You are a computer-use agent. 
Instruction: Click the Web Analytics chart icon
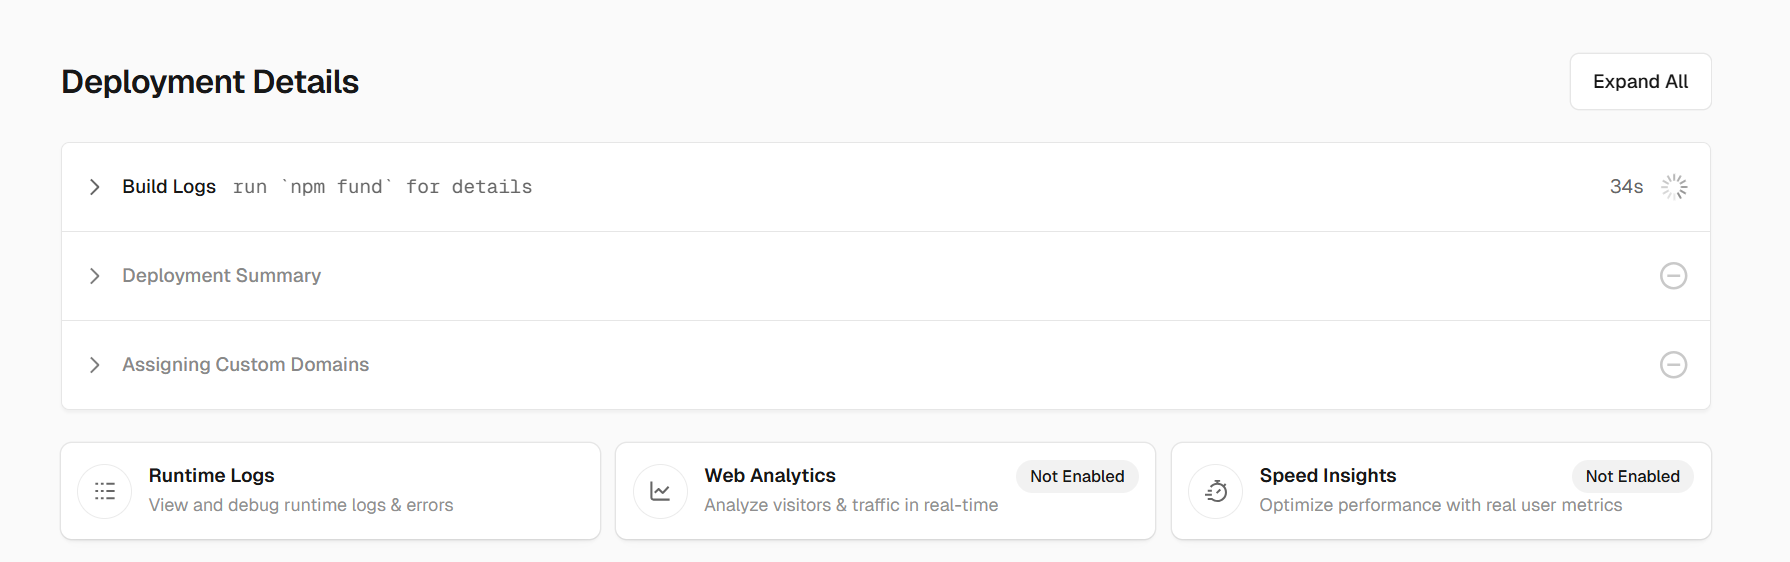(660, 491)
